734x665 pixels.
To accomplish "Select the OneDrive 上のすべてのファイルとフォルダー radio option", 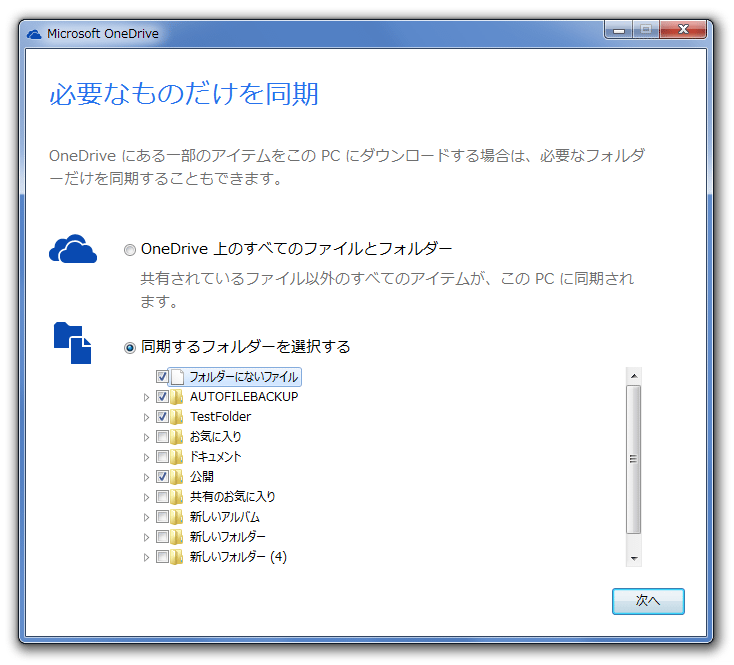I will point(130,250).
